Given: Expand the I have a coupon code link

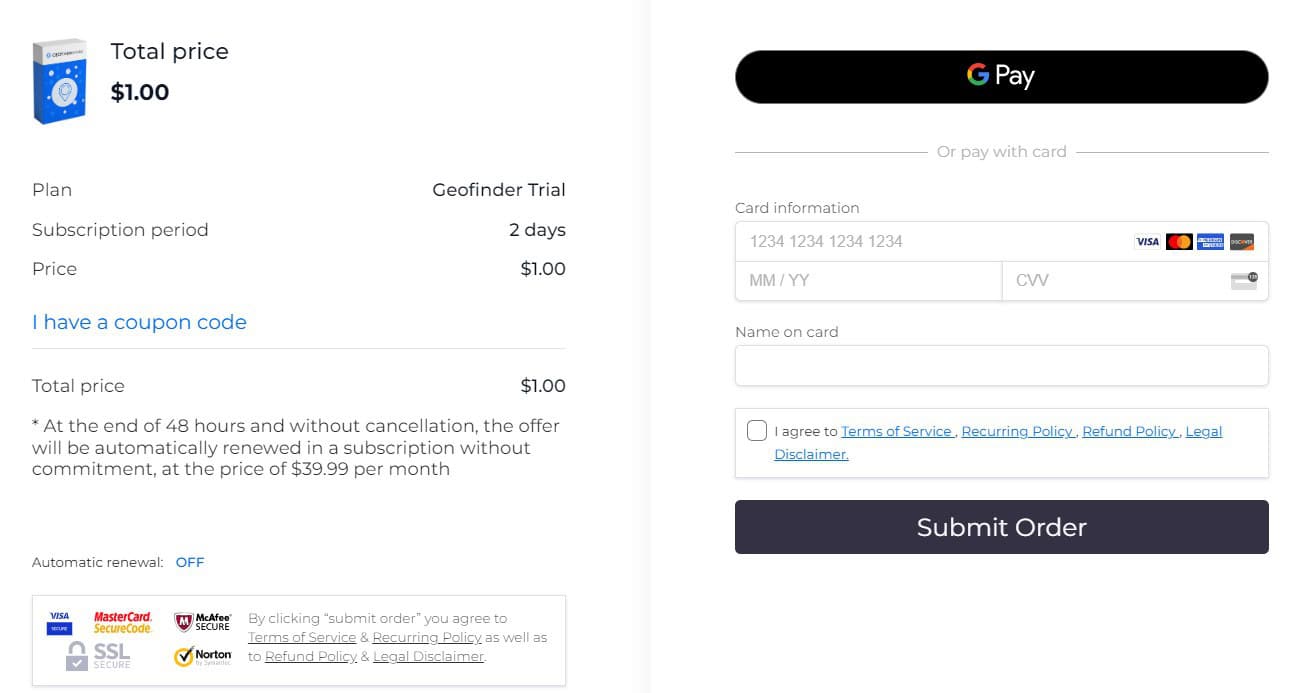Looking at the screenshot, I should click(x=139, y=322).
